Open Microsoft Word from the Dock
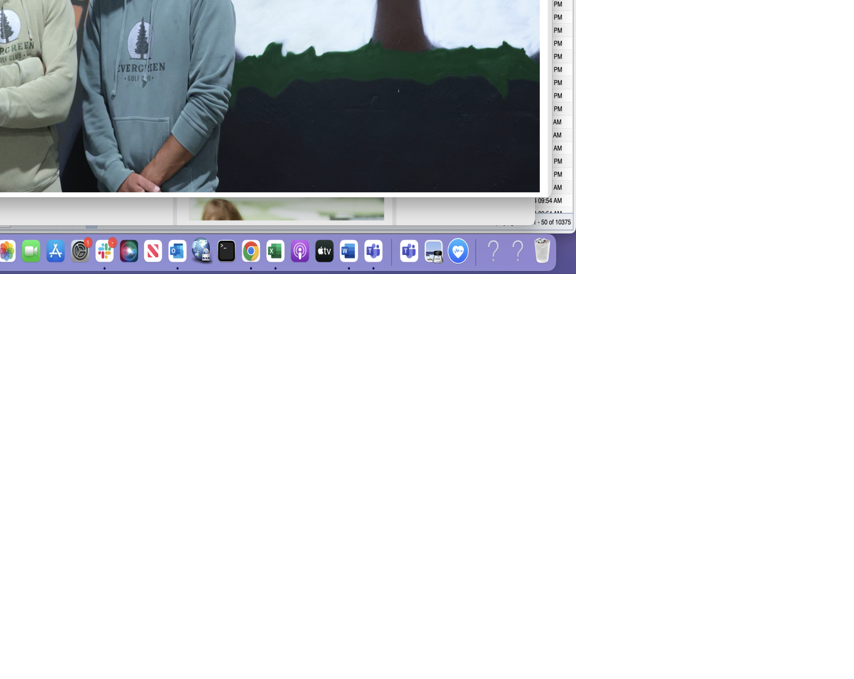 (x=348, y=252)
